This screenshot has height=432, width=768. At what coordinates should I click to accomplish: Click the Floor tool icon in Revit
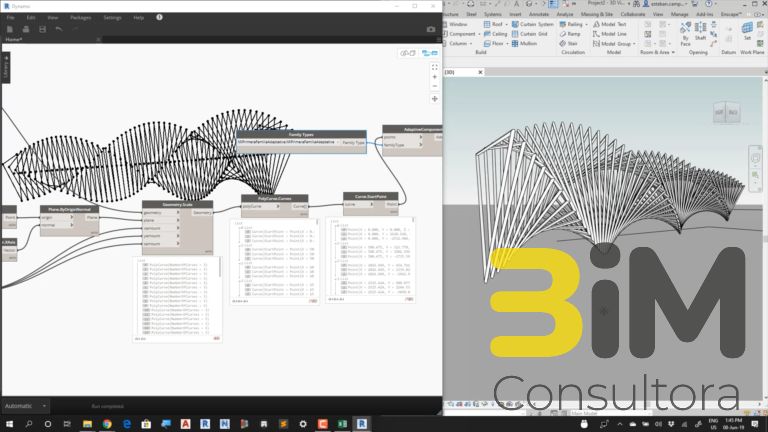(x=487, y=44)
